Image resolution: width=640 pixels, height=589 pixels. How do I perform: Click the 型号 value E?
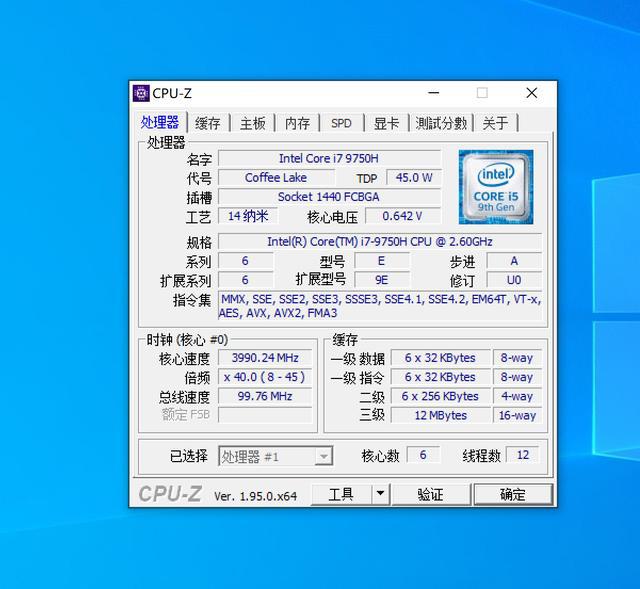[382, 261]
